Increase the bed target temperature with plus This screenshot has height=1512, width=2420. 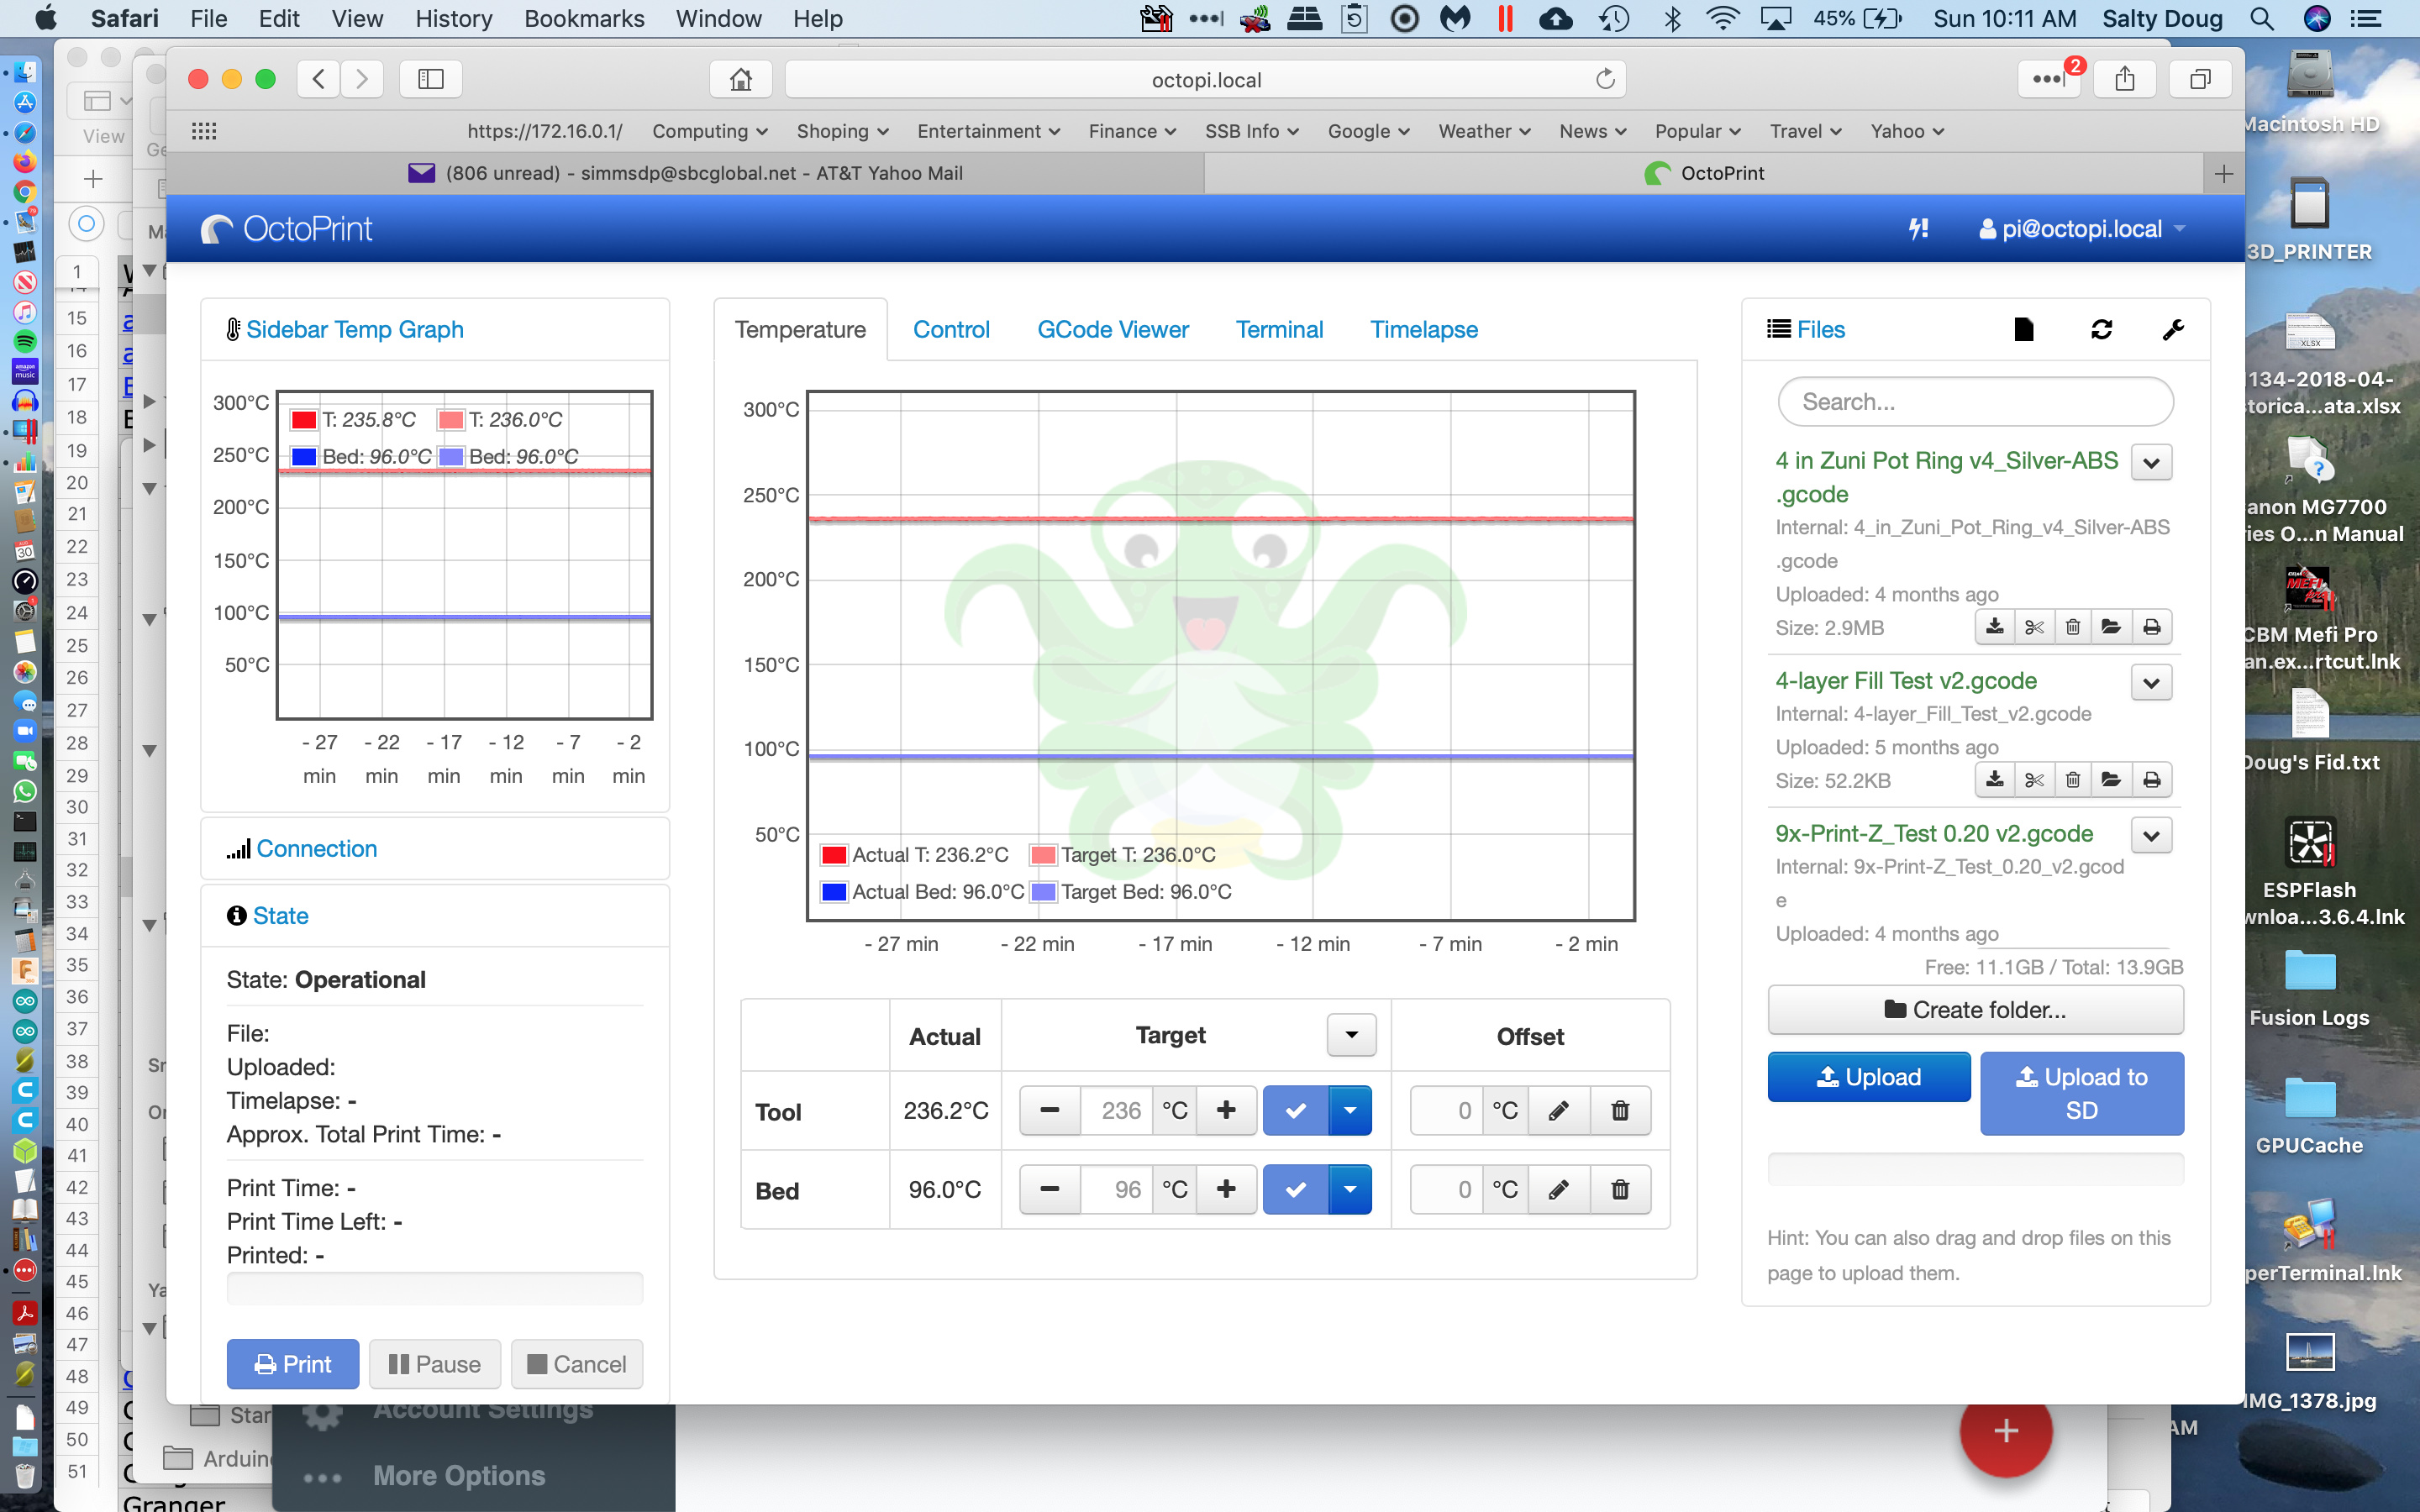click(1226, 1189)
